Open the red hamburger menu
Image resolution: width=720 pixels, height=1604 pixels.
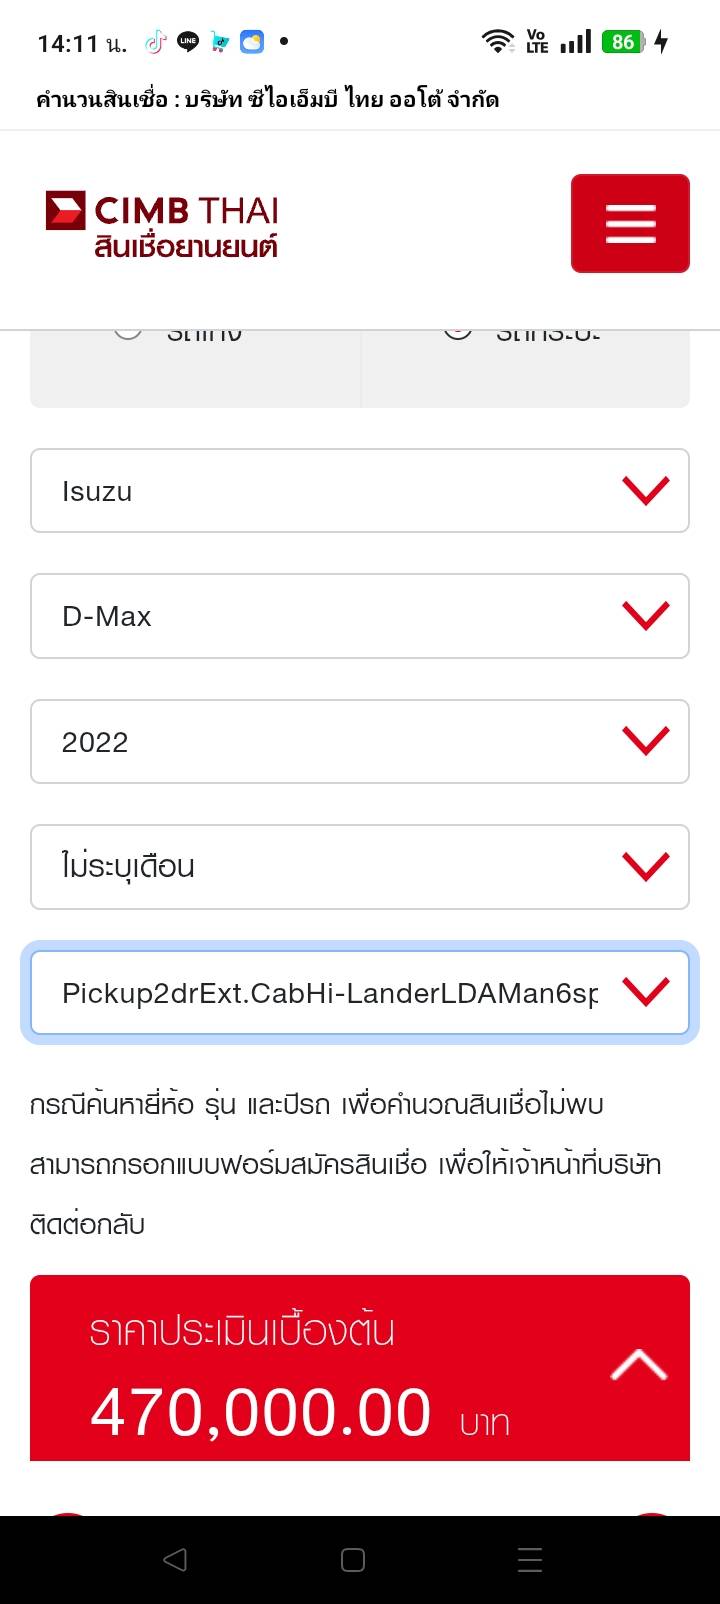coord(630,223)
